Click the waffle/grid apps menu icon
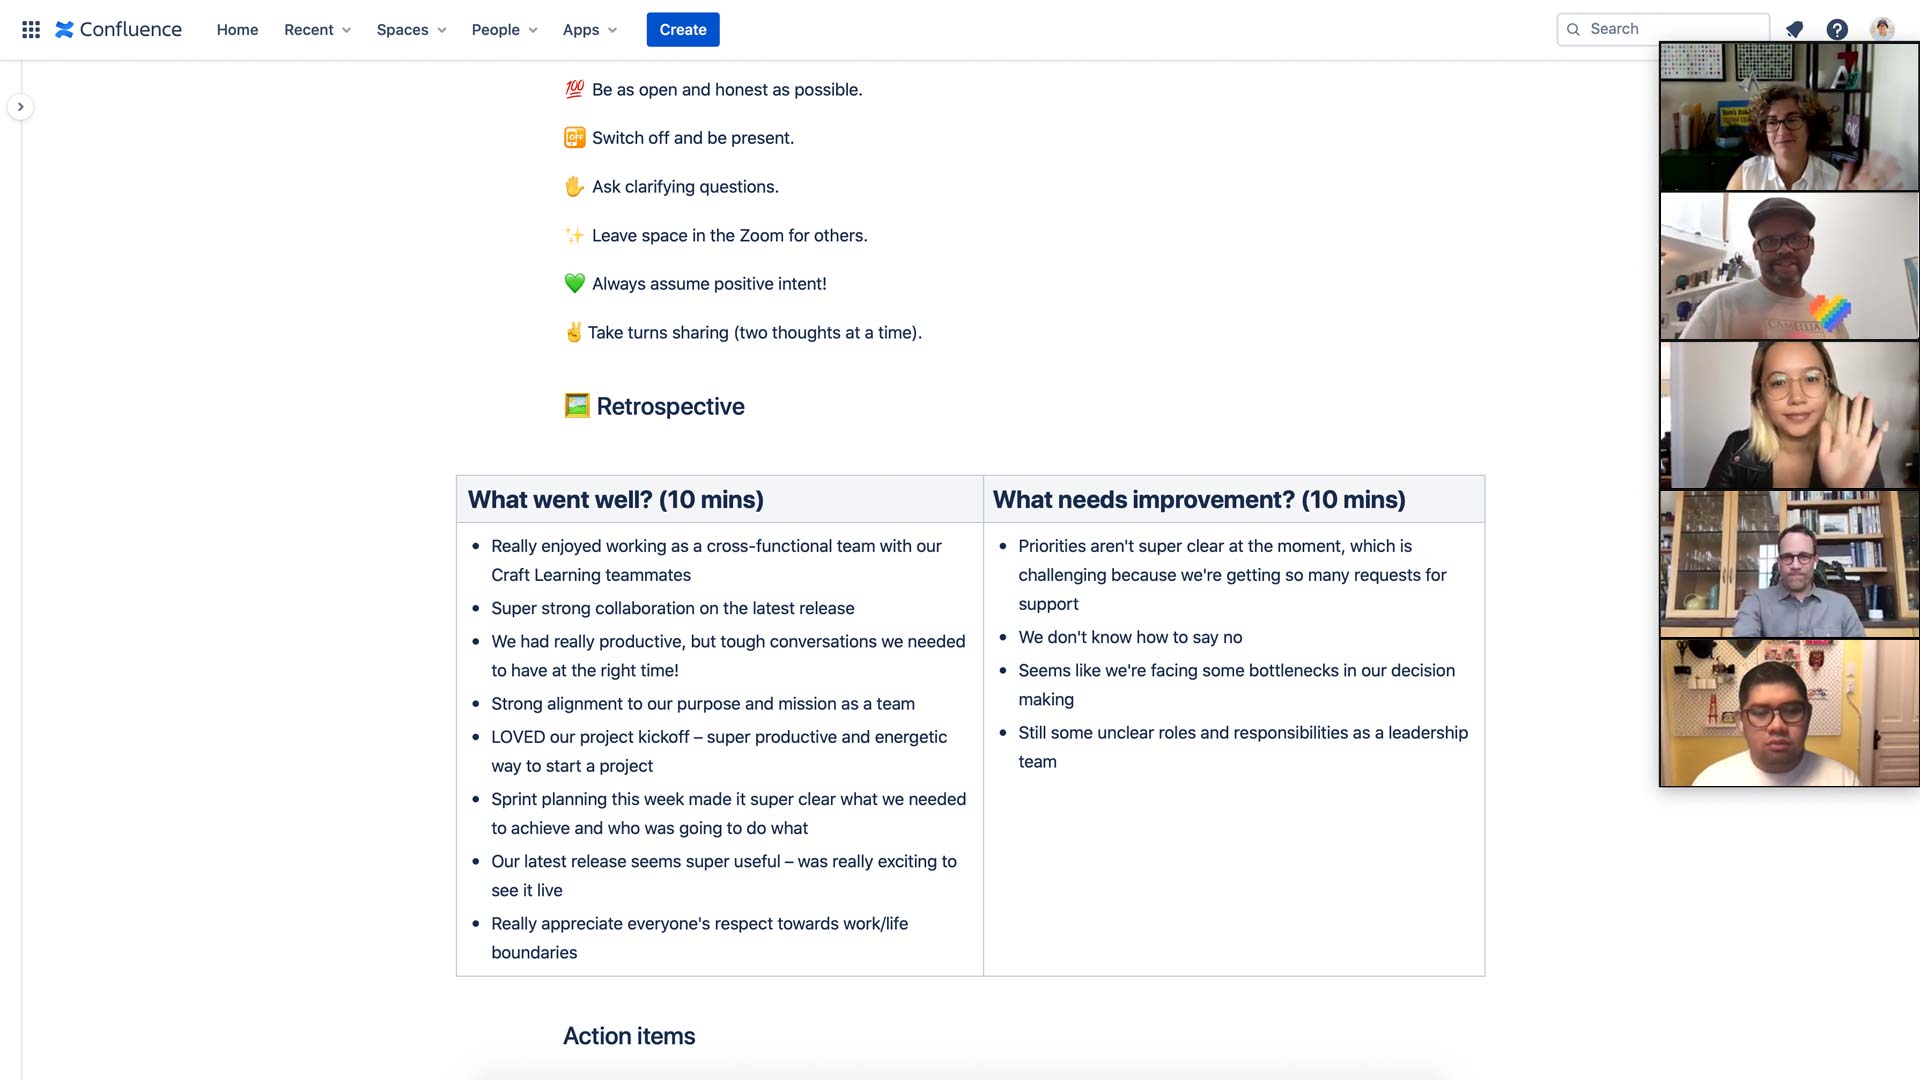 [x=28, y=29]
